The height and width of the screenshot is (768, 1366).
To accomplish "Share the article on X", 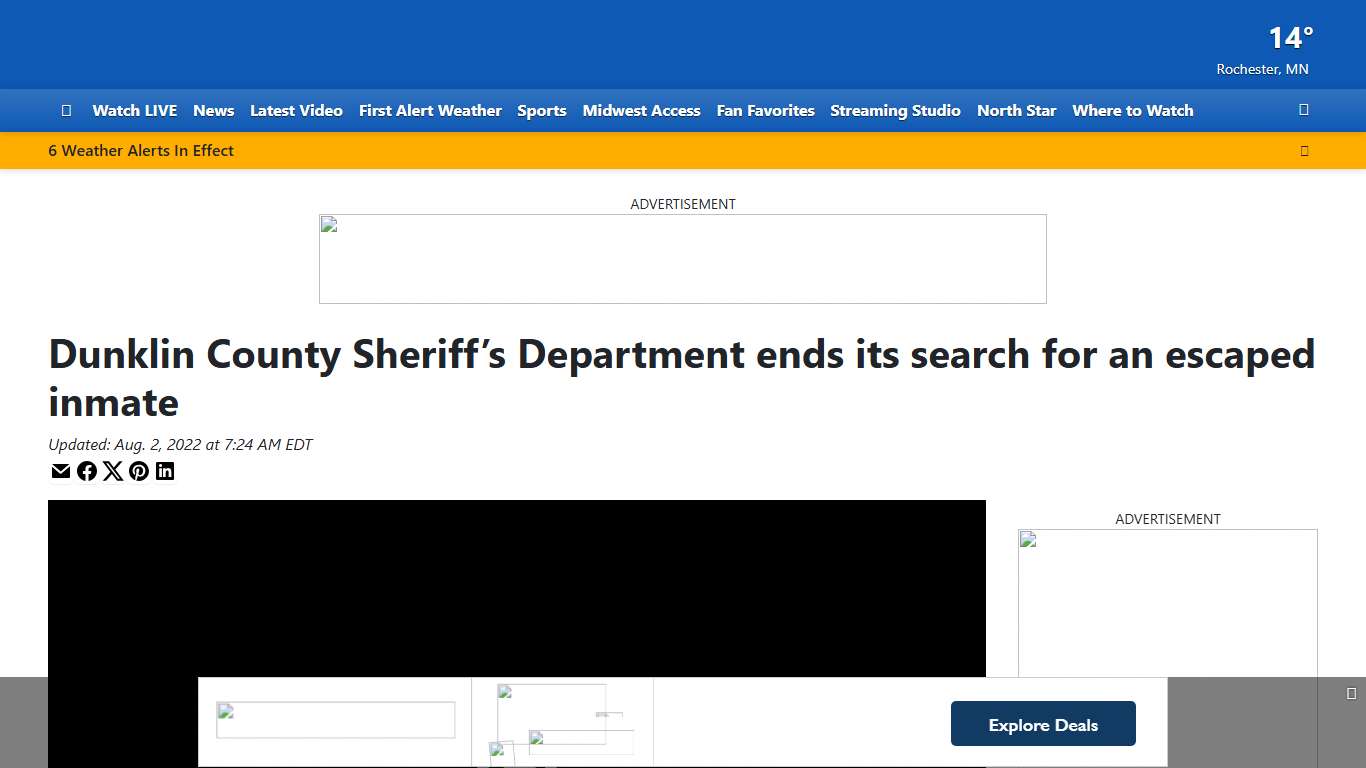I will (x=113, y=471).
